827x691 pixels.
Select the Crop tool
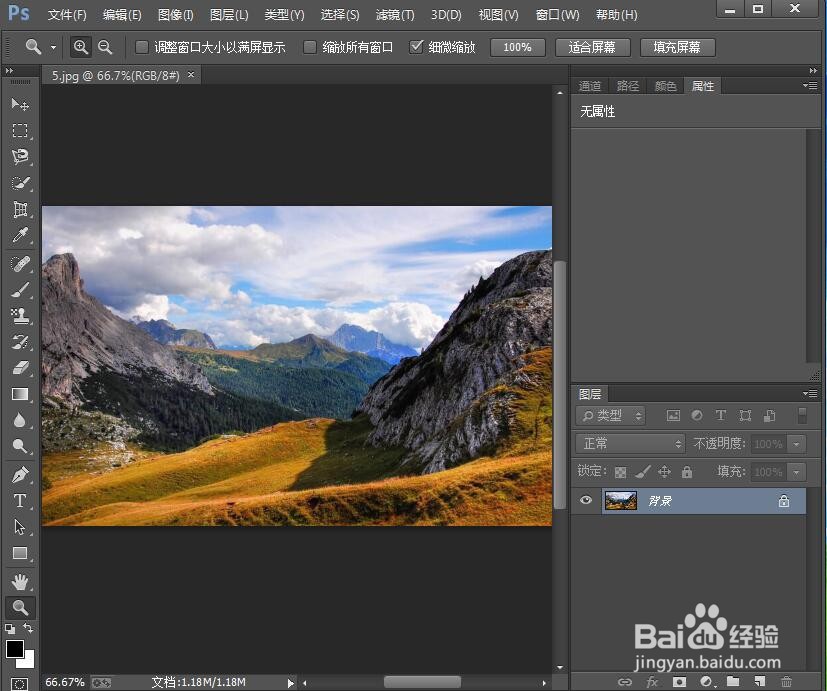[x=20, y=209]
